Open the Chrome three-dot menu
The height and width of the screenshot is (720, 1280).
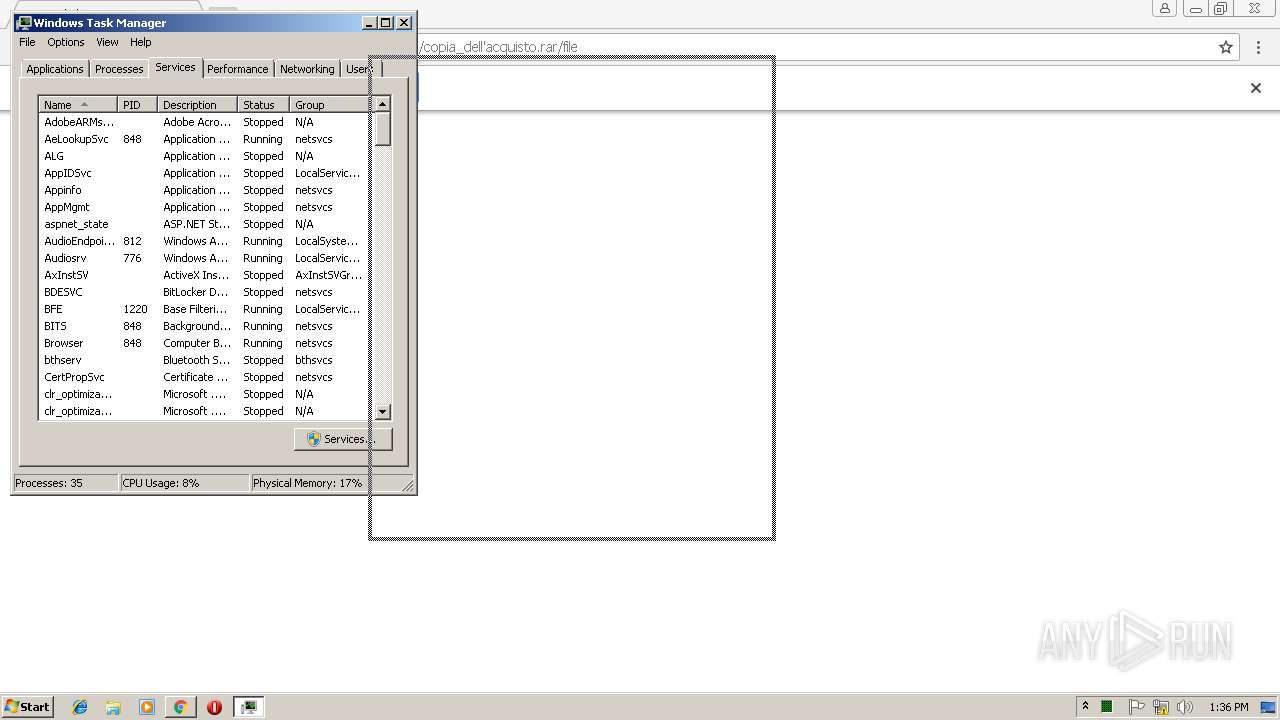[1258, 47]
